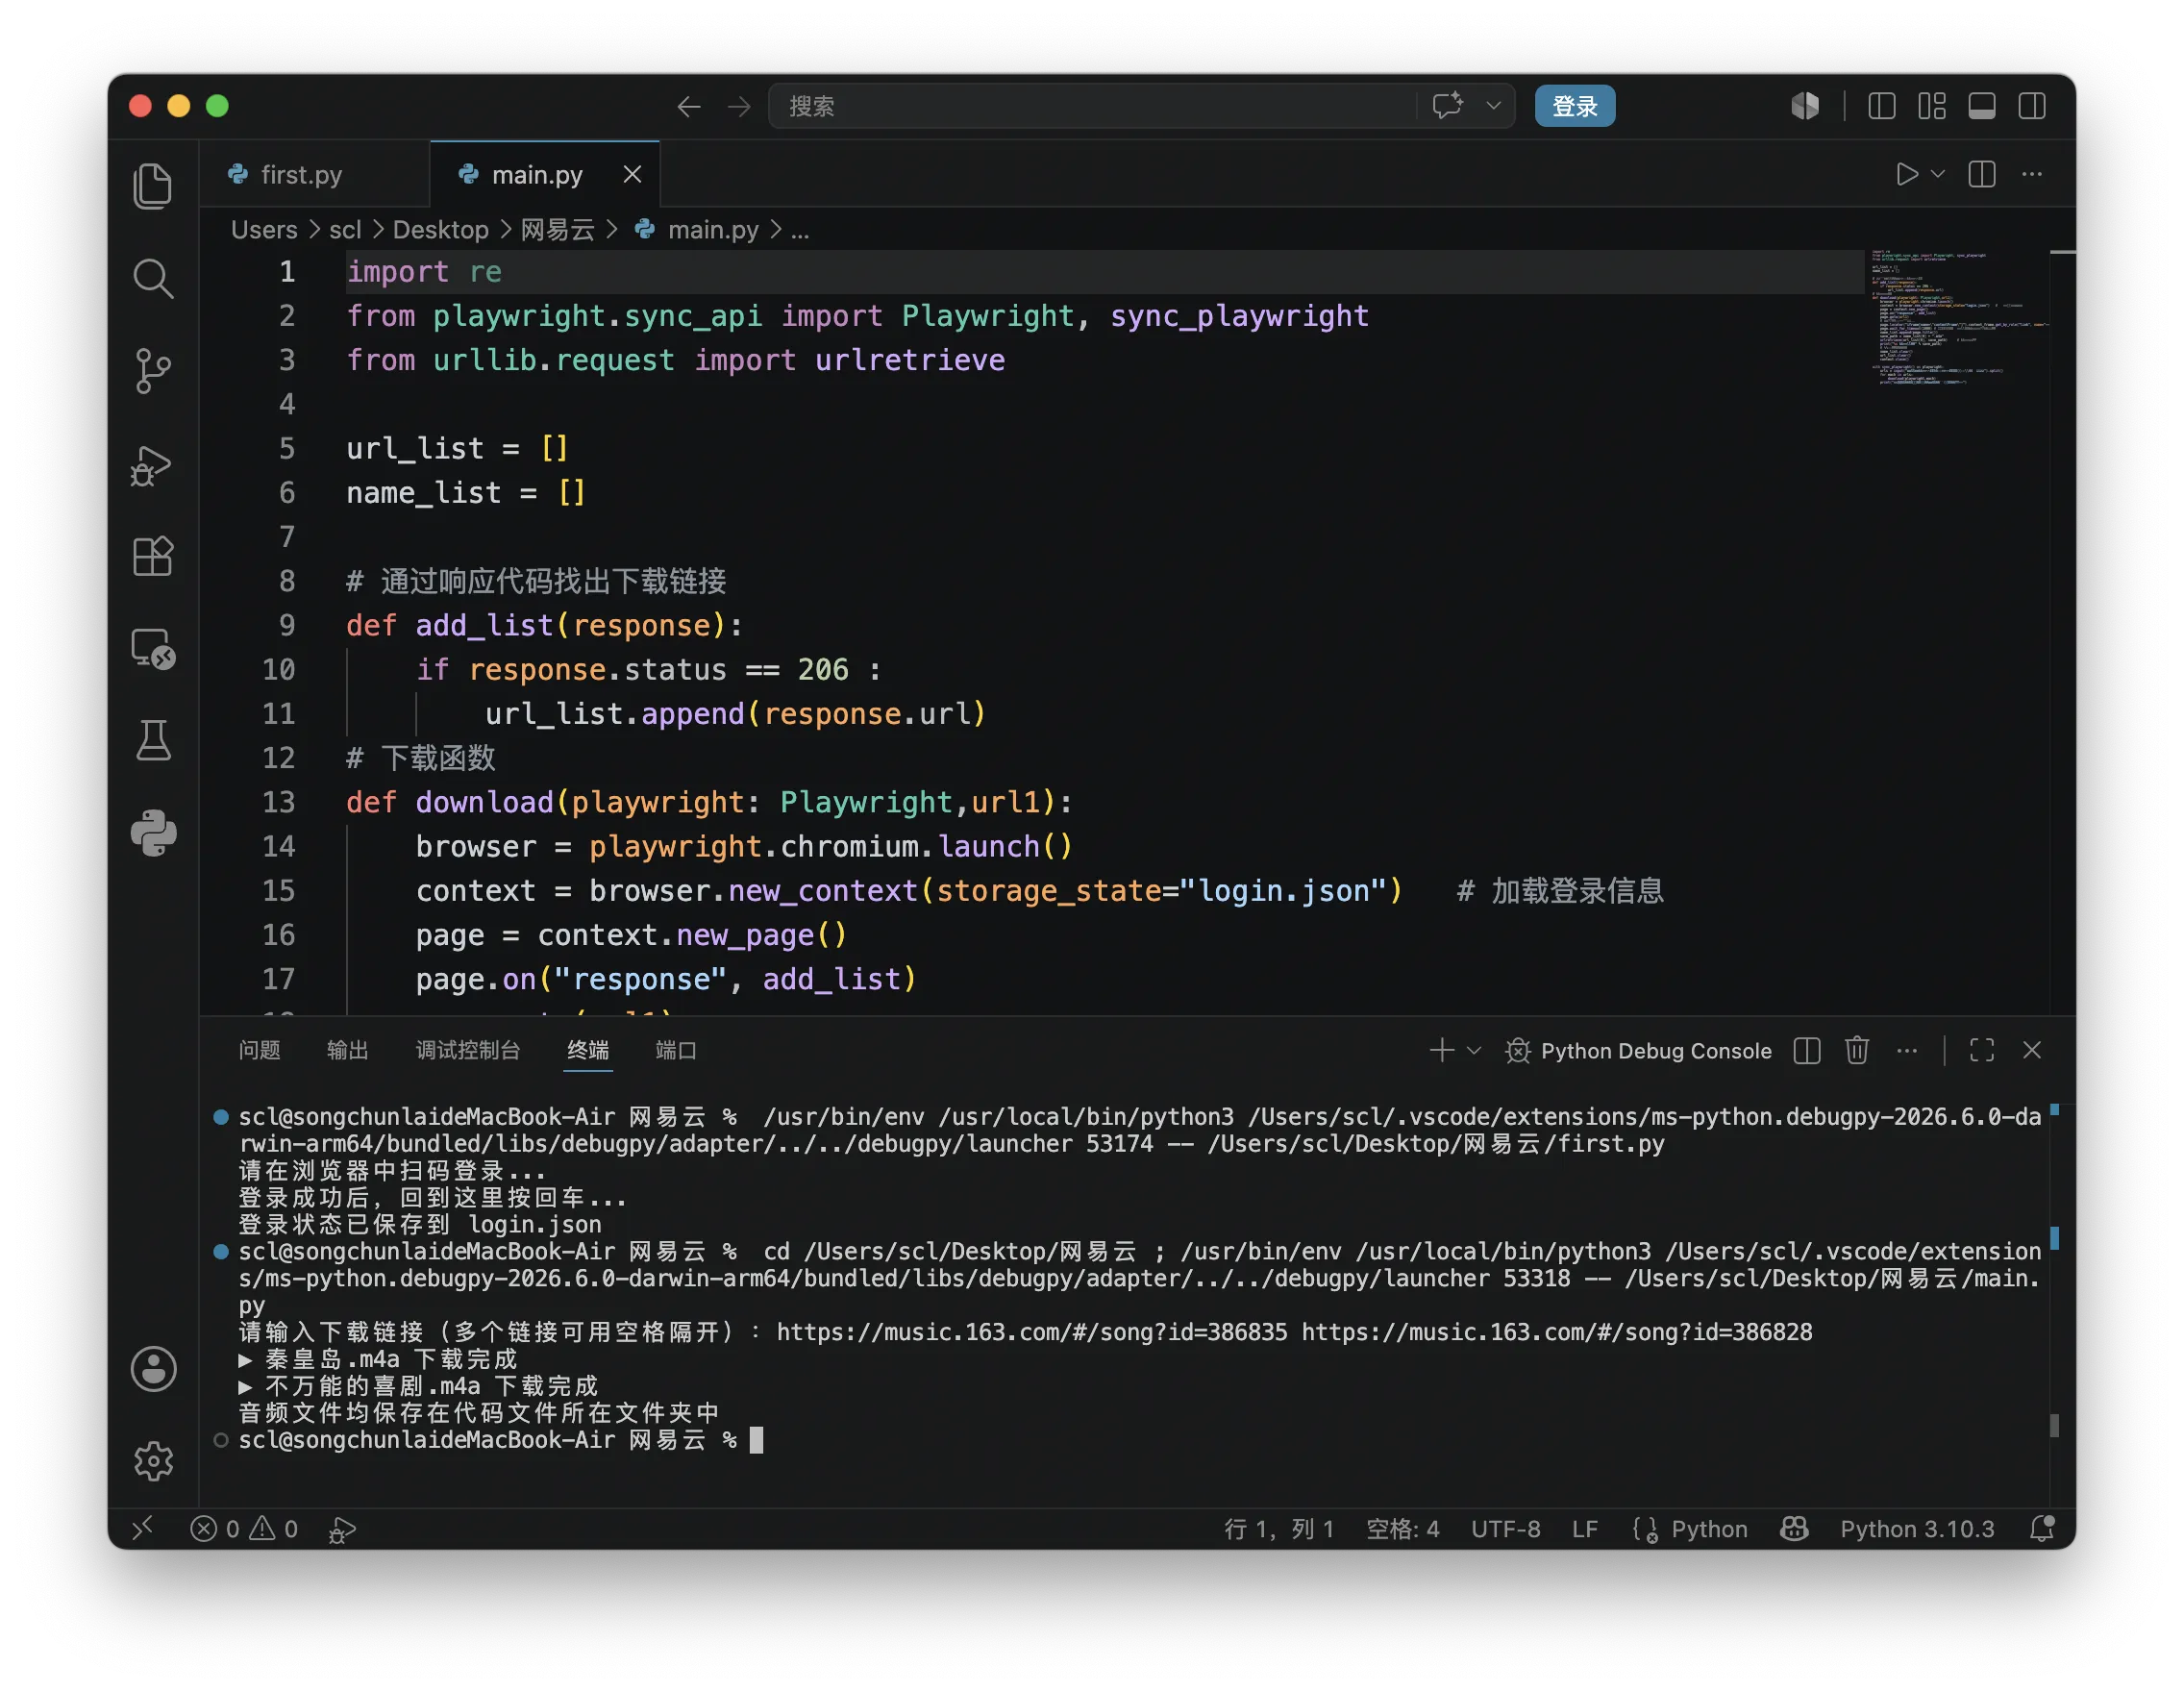This screenshot has width=2184, height=1692.
Task: Click the 登录 button
Action: point(1574,106)
